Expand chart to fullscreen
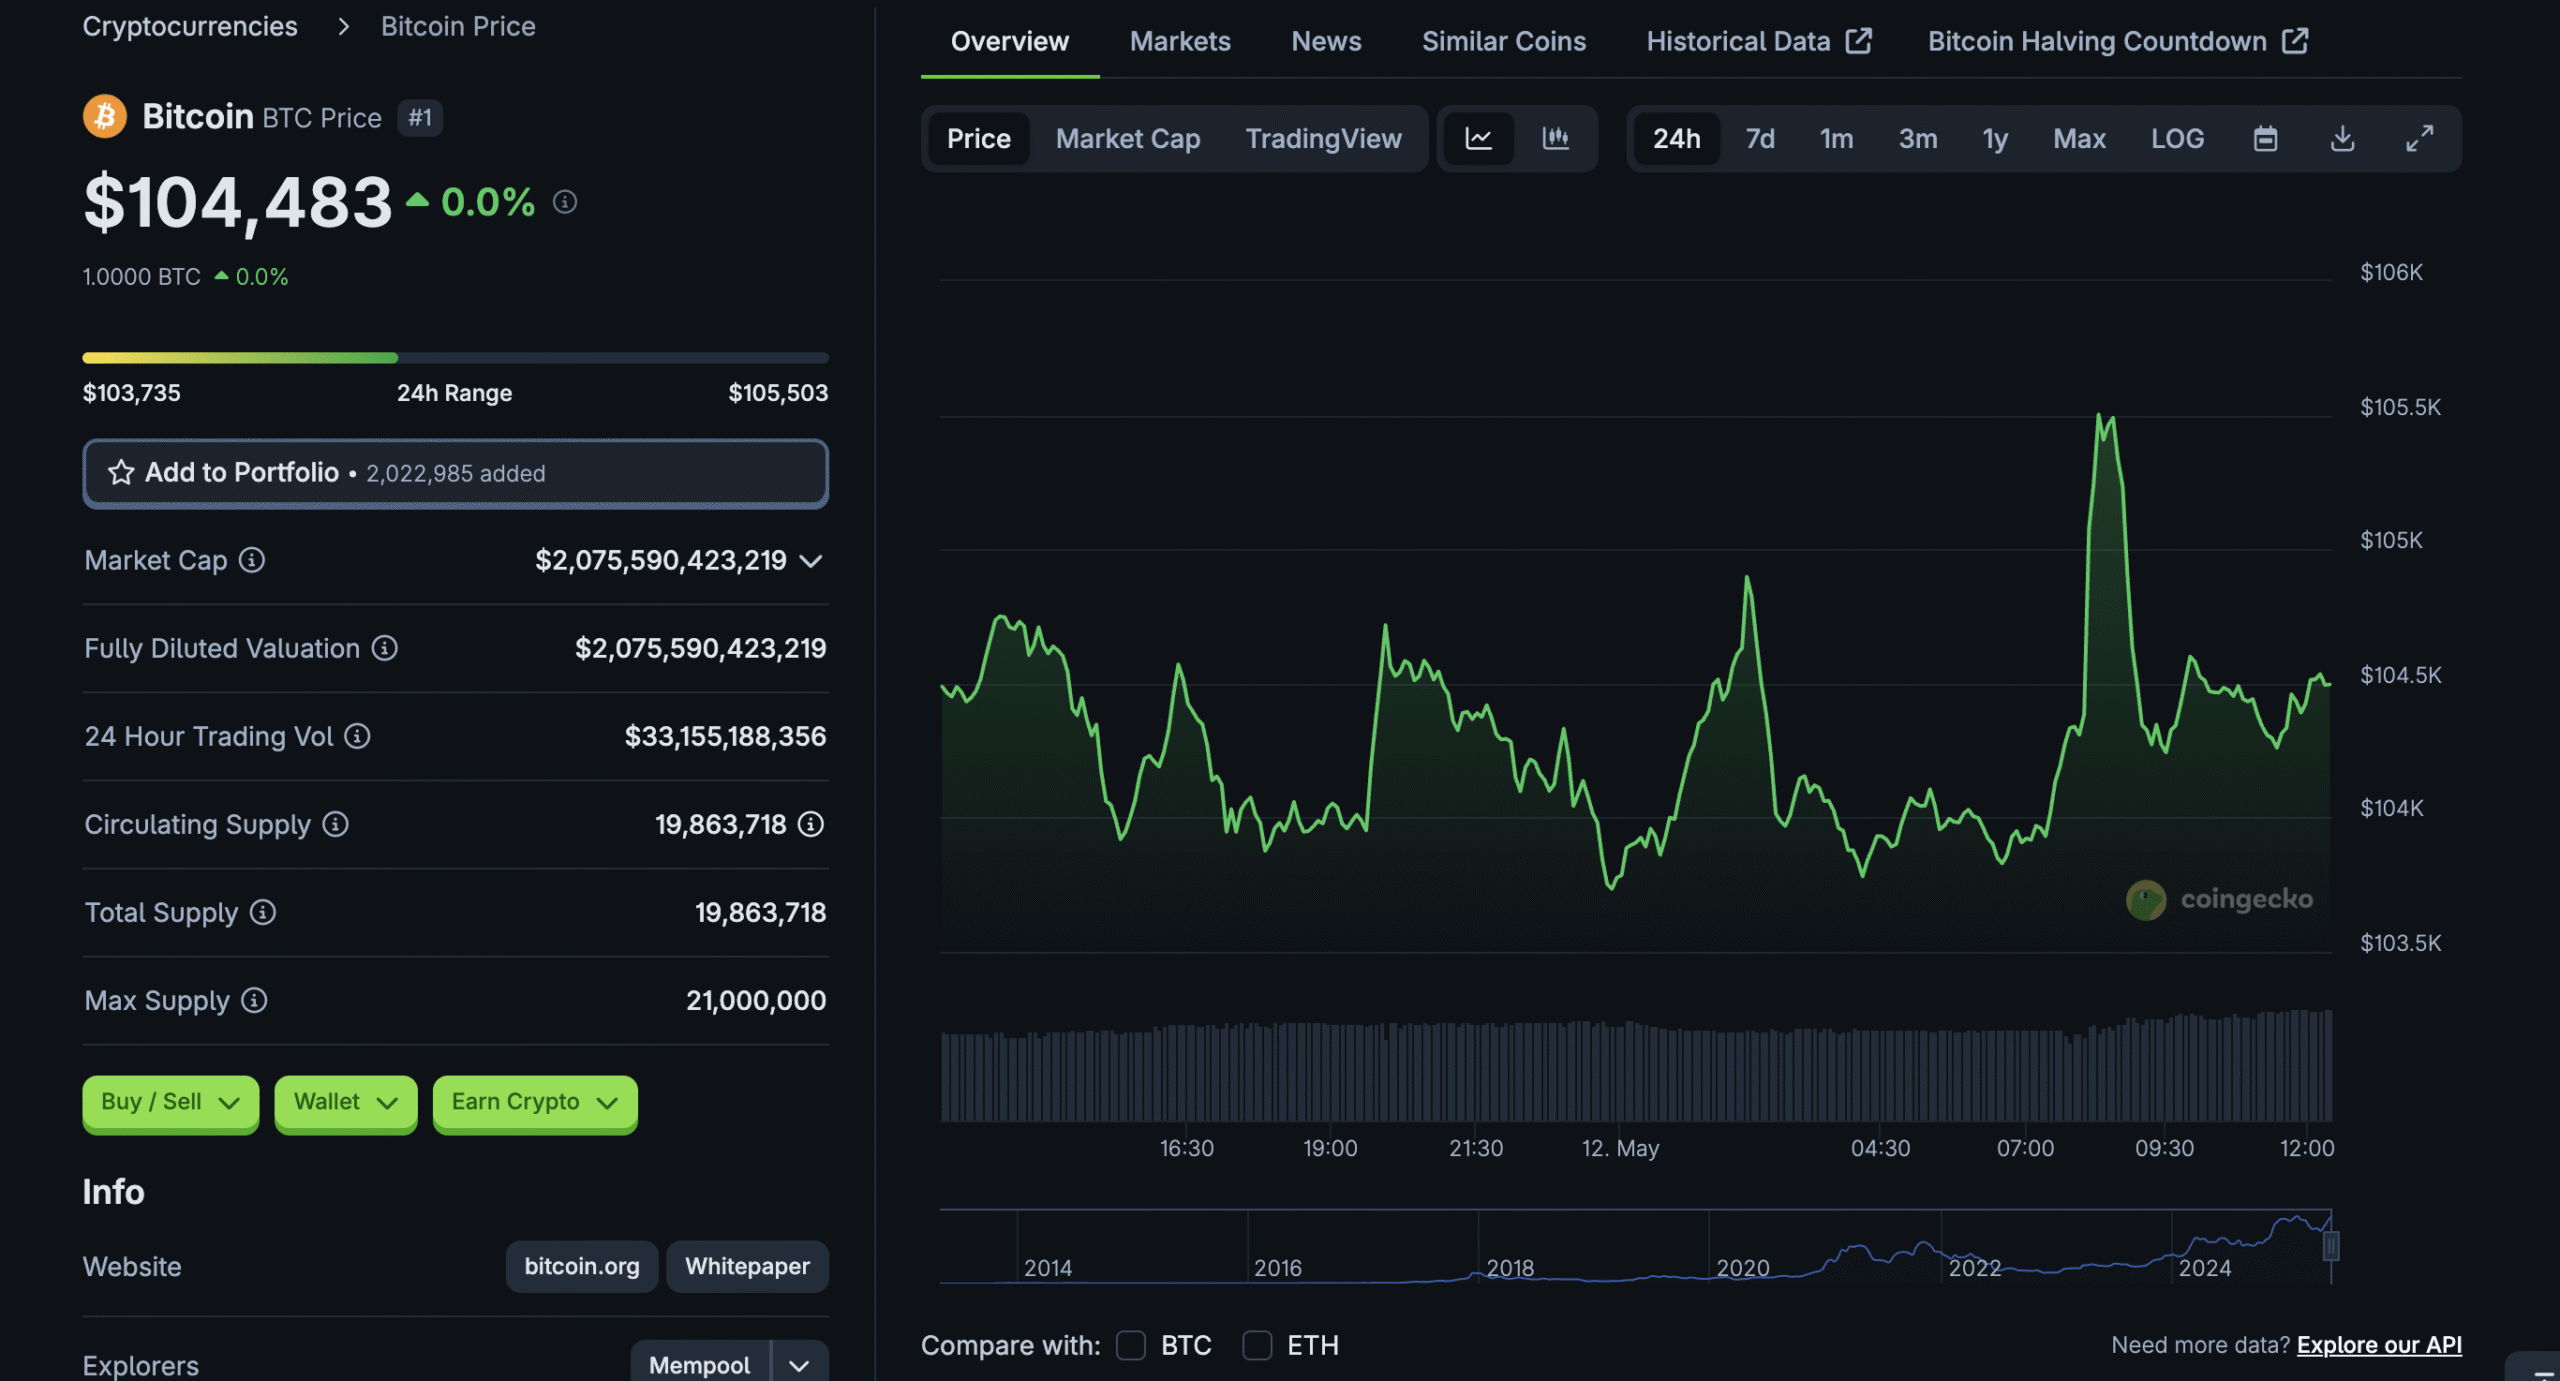2560x1381 pixels. (x=2419, y=138)
